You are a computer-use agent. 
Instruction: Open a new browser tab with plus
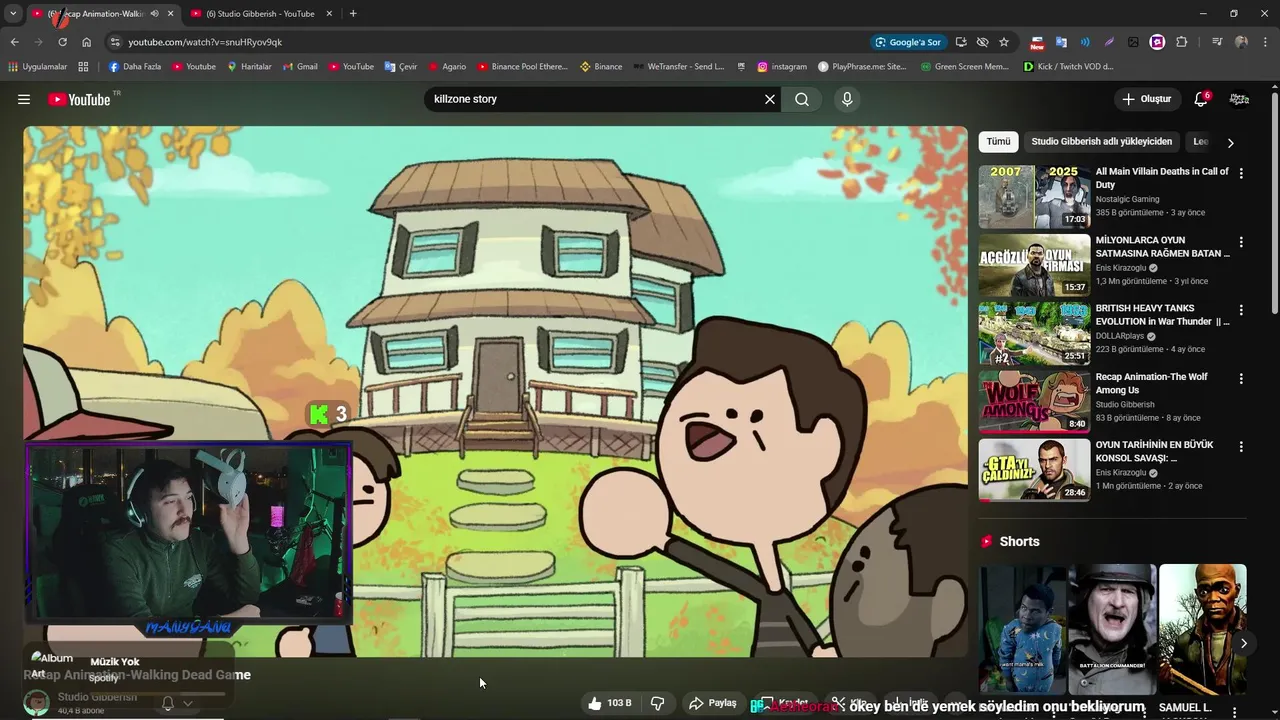click(x=353, y=13)
